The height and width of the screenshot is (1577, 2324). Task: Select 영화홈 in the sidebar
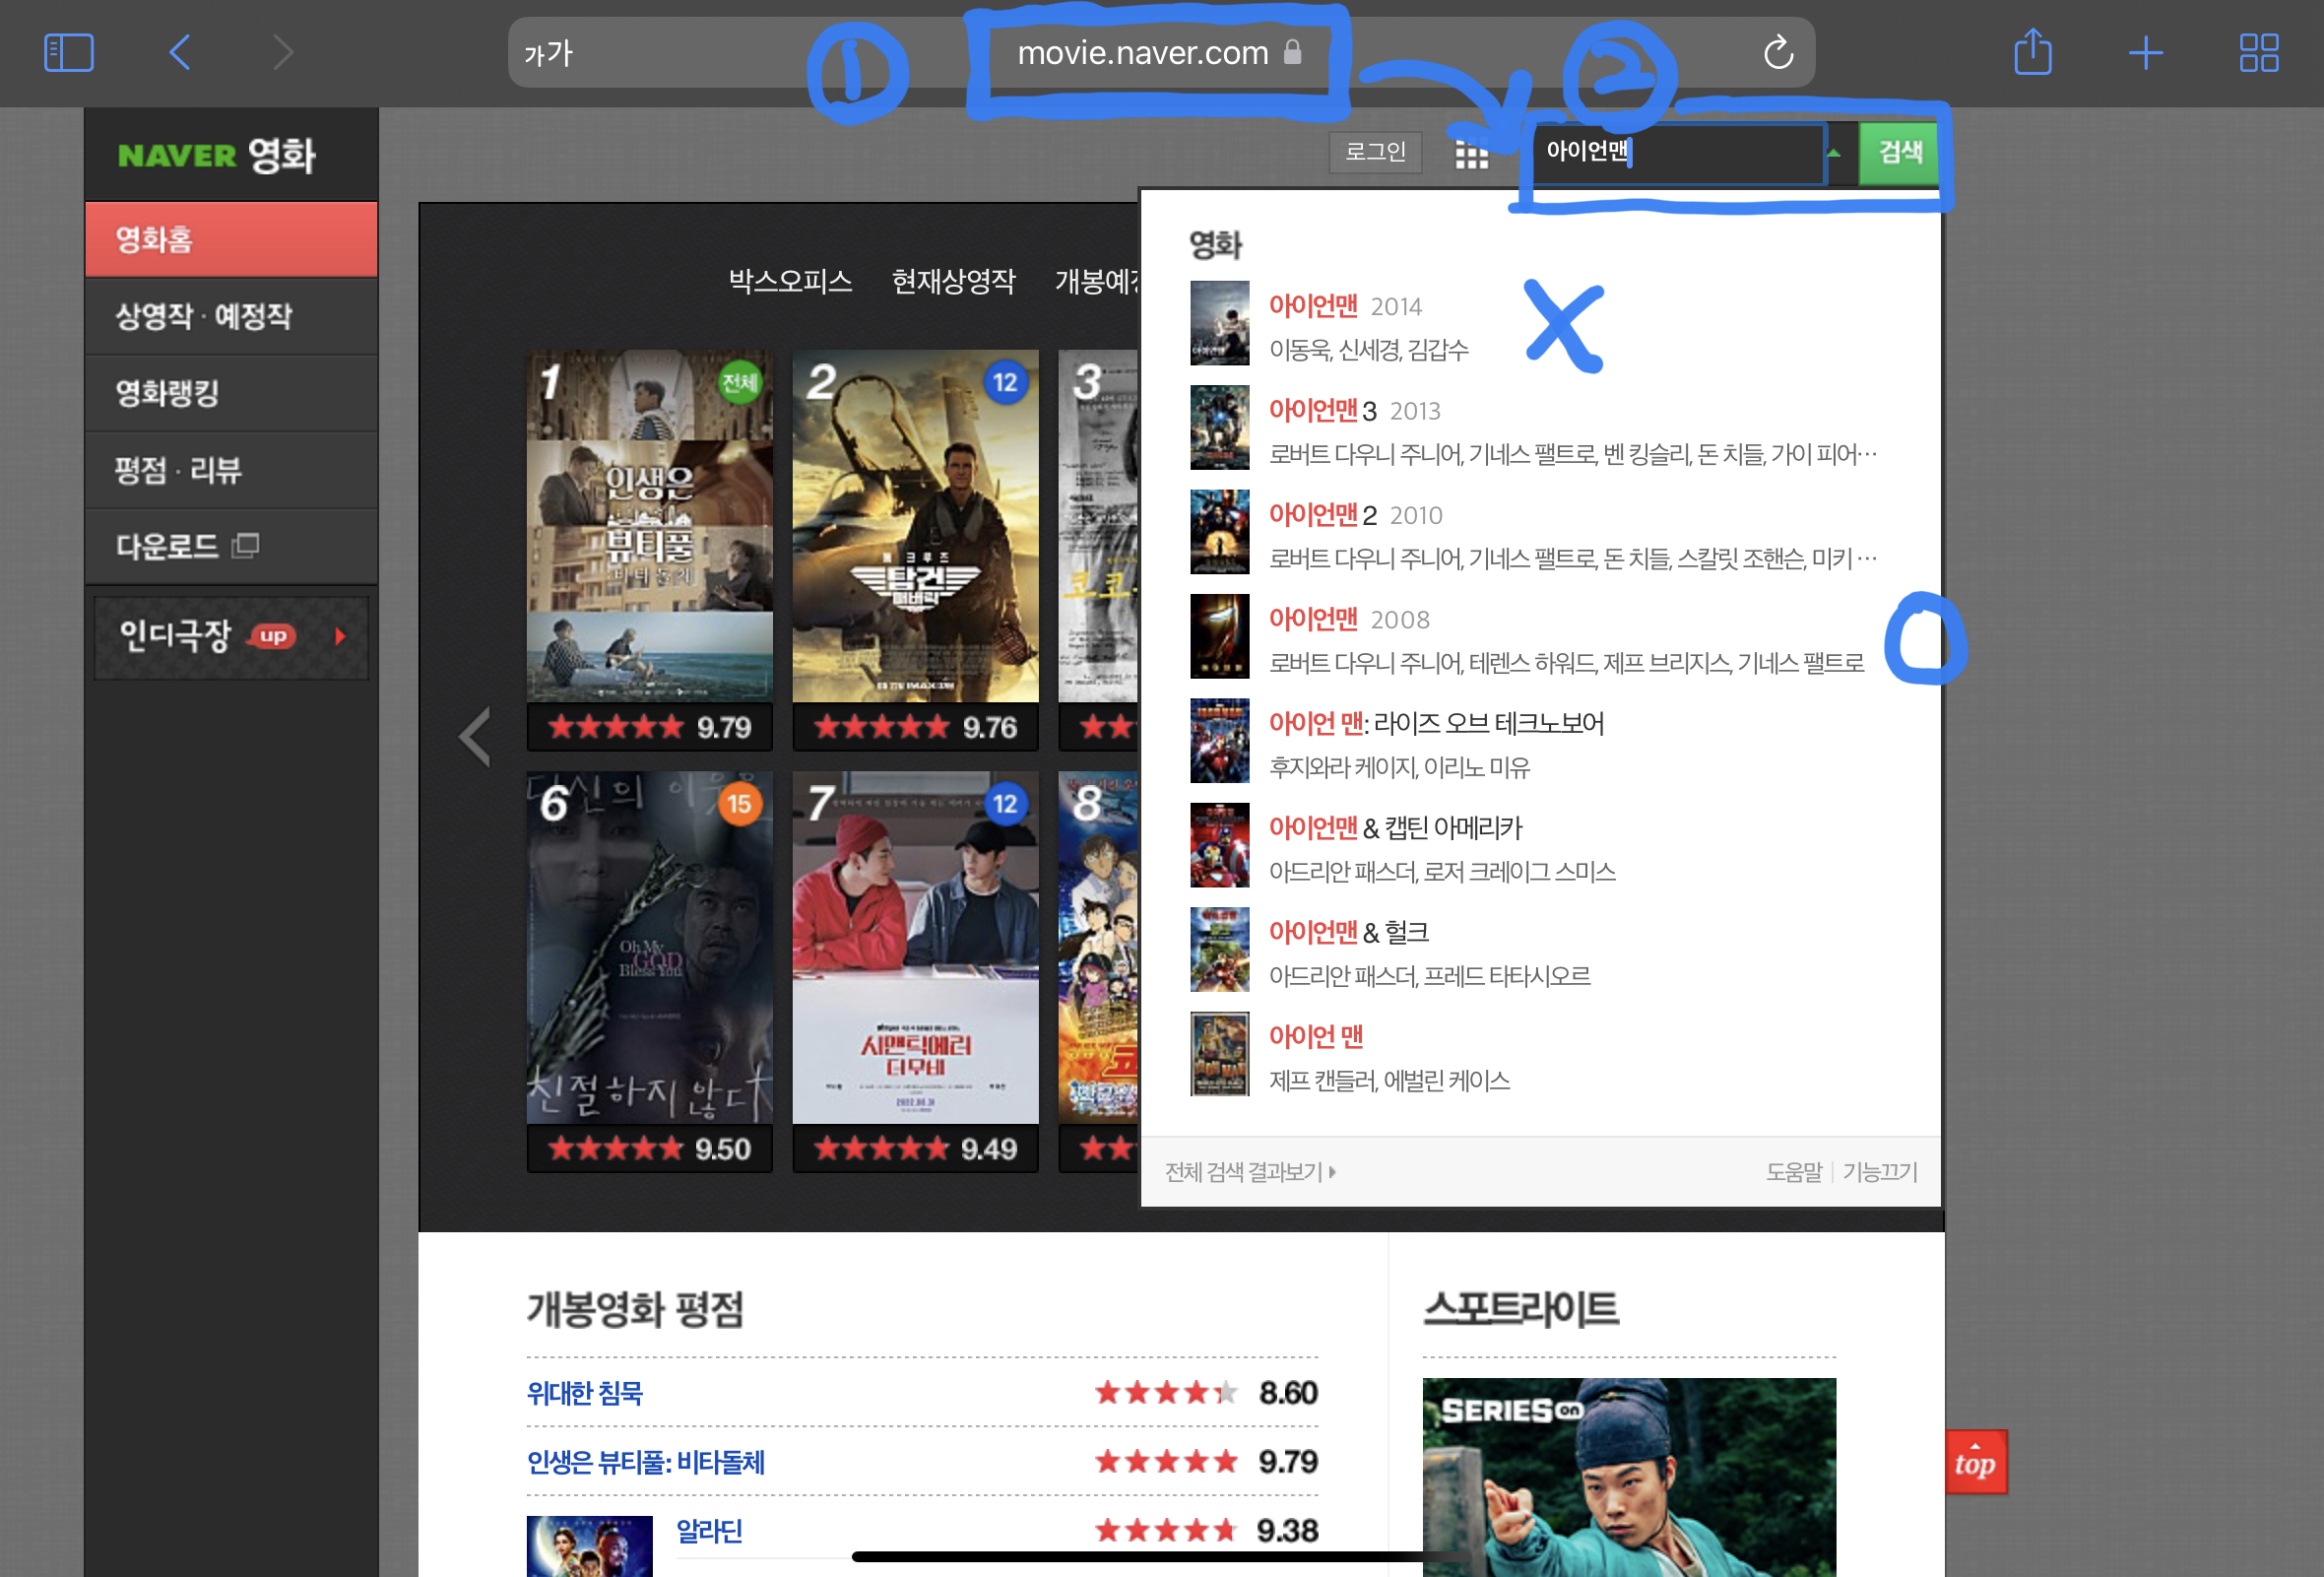pos(231,240)
